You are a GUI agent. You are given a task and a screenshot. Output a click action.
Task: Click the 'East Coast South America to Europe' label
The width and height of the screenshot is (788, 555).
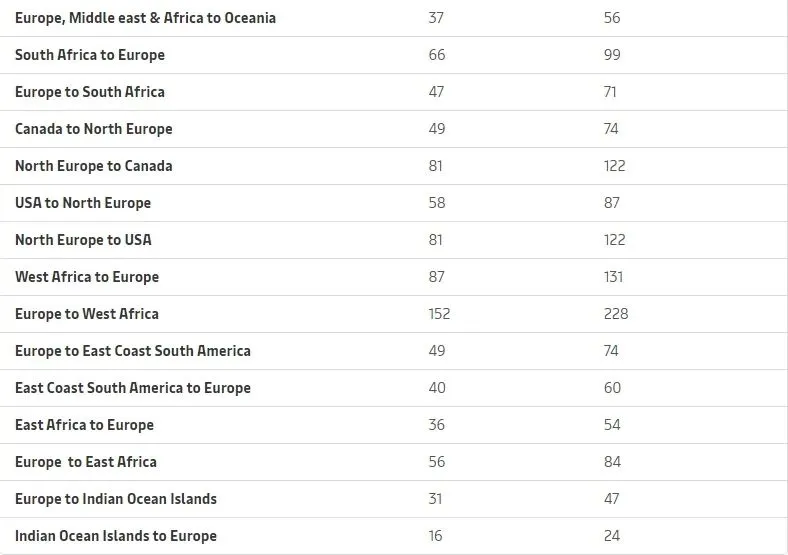tap(133, 388)
